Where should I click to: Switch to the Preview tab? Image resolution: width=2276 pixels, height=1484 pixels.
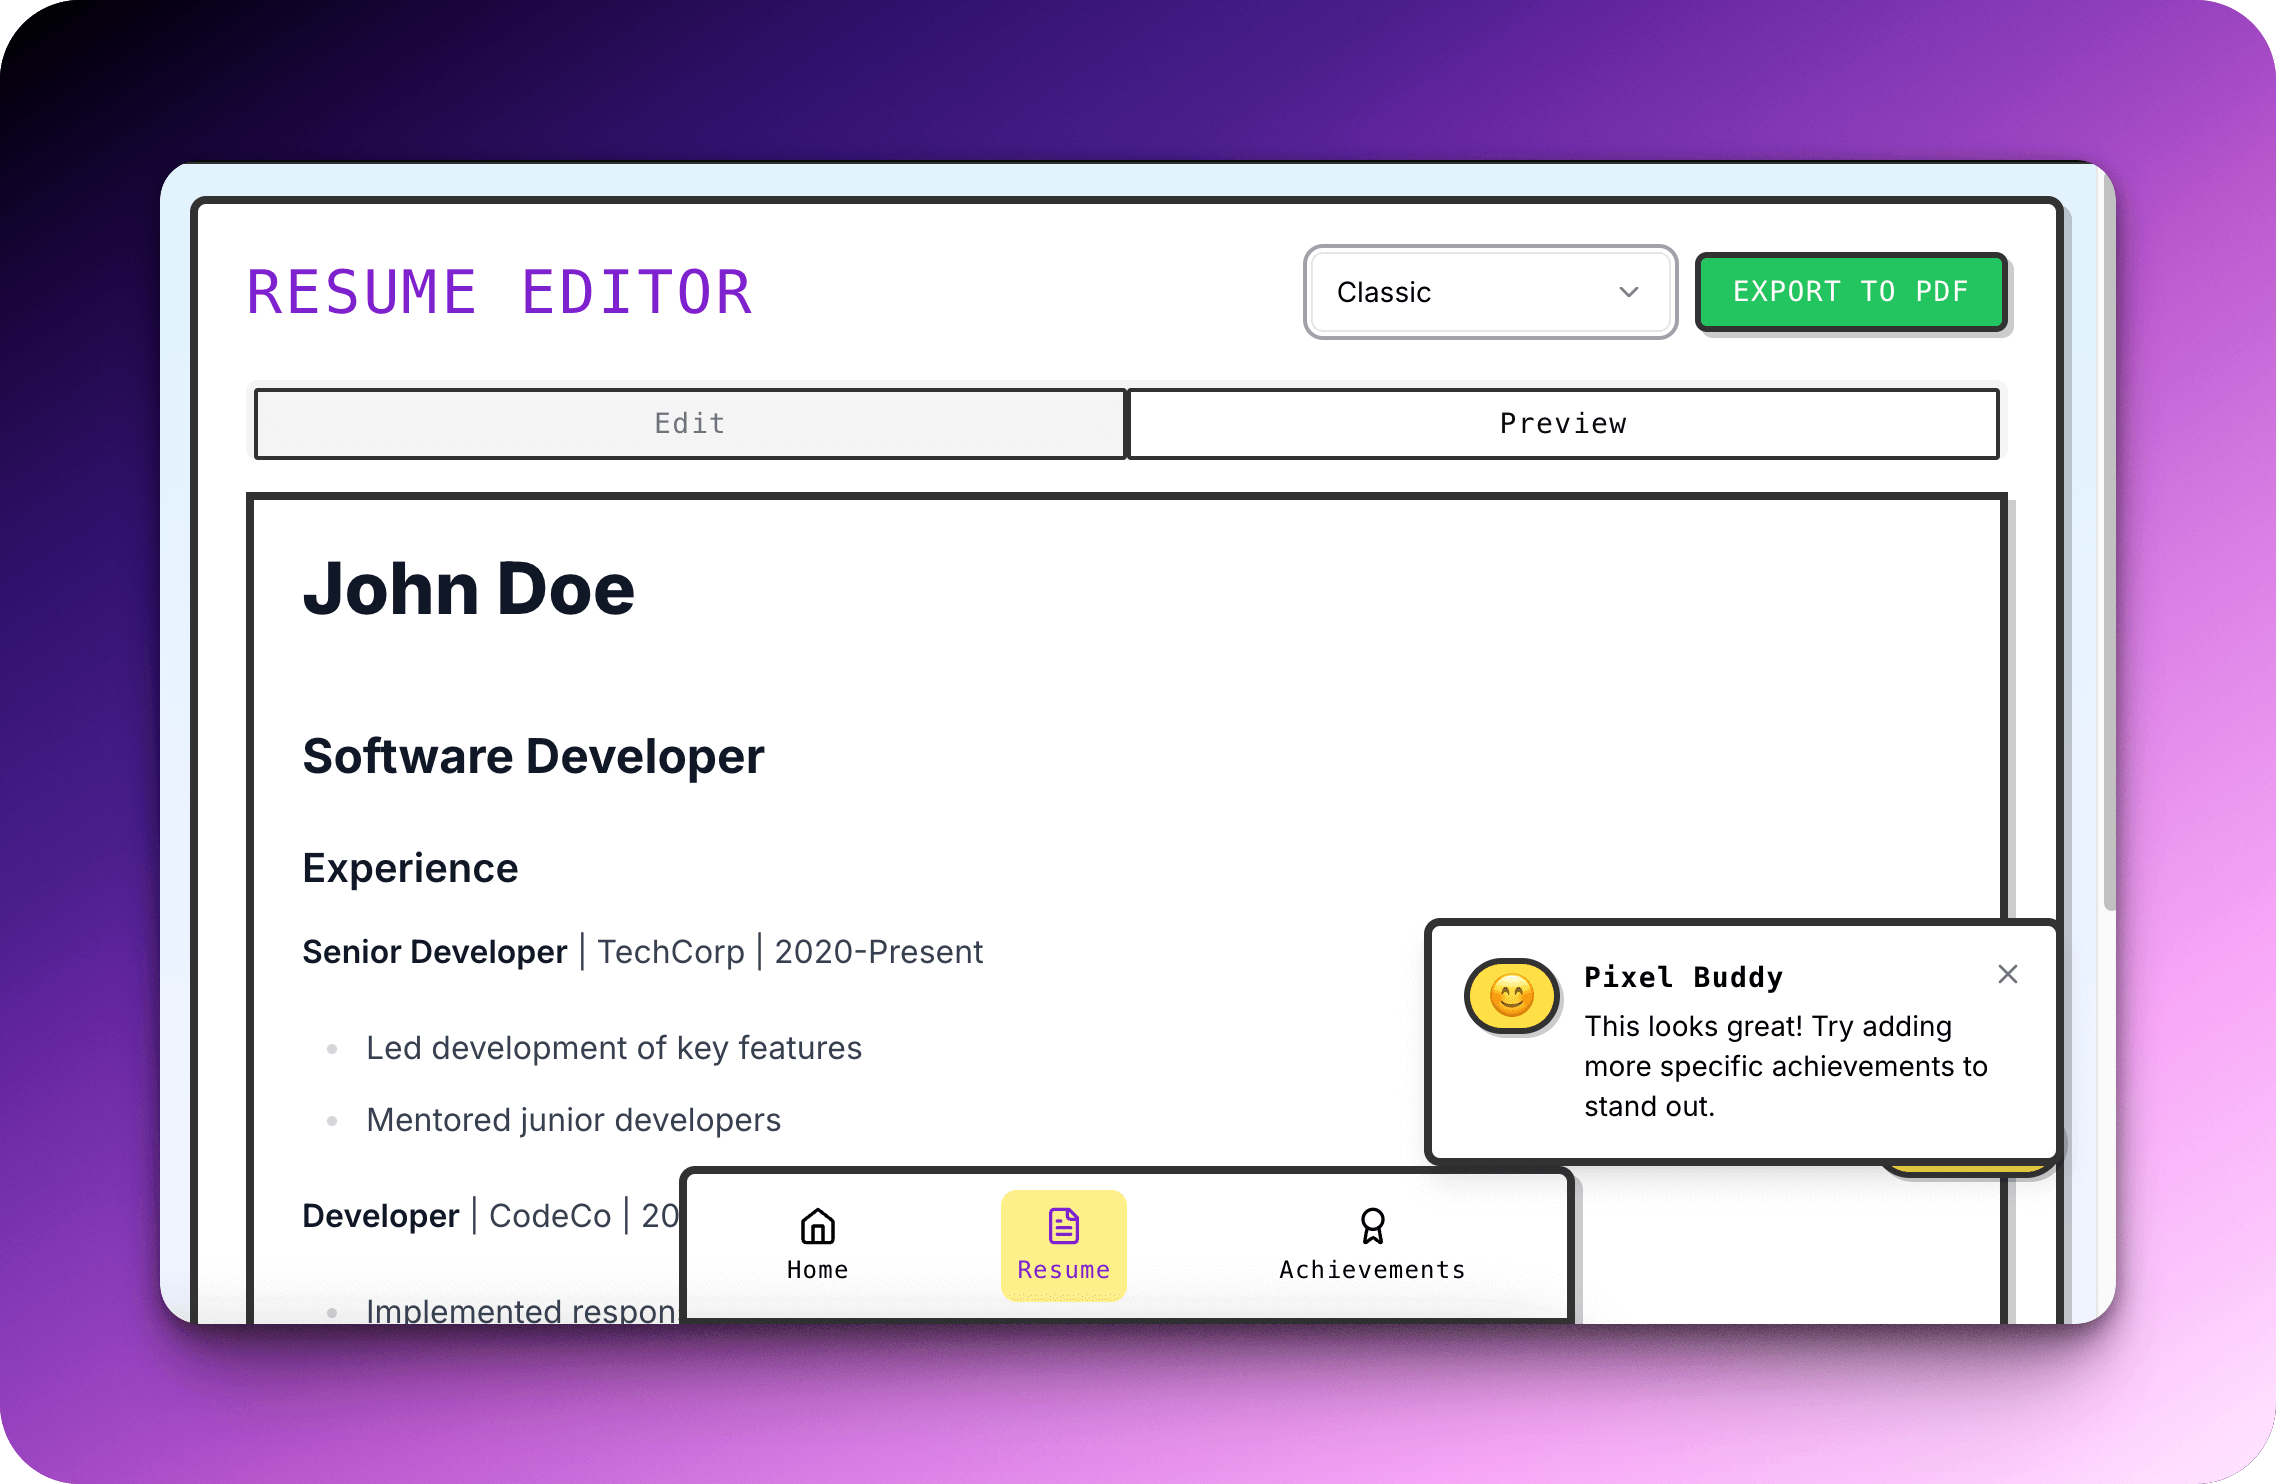coord(1563,424)
